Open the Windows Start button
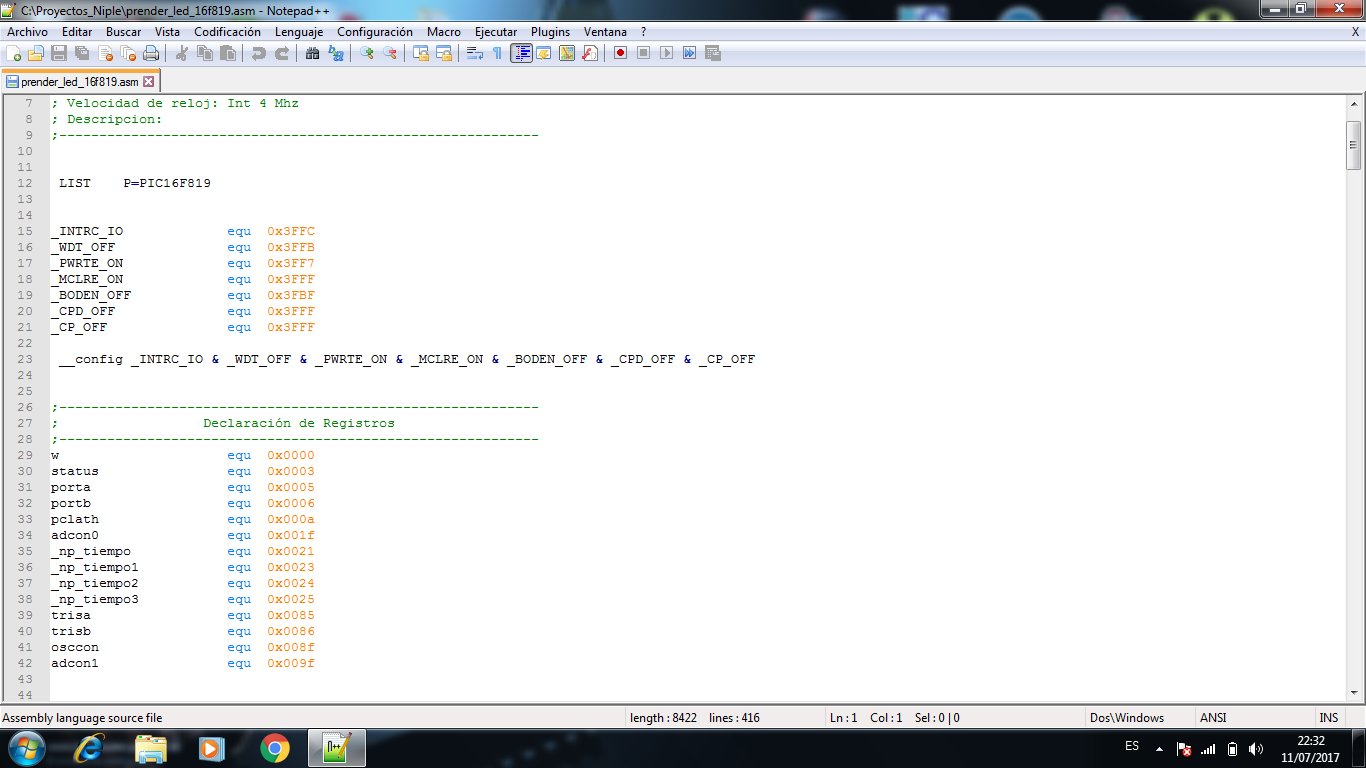 click(x=27, y=747)
